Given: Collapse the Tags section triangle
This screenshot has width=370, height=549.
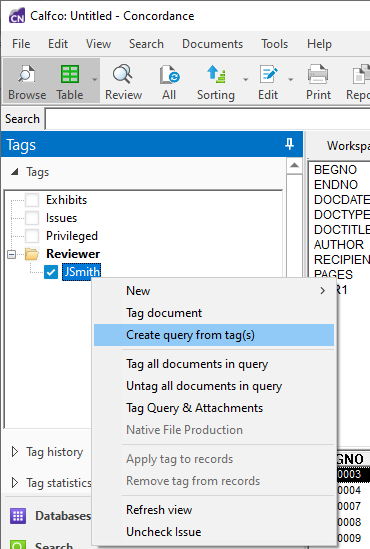Looking at the screenshot, I should coord(14,172).
